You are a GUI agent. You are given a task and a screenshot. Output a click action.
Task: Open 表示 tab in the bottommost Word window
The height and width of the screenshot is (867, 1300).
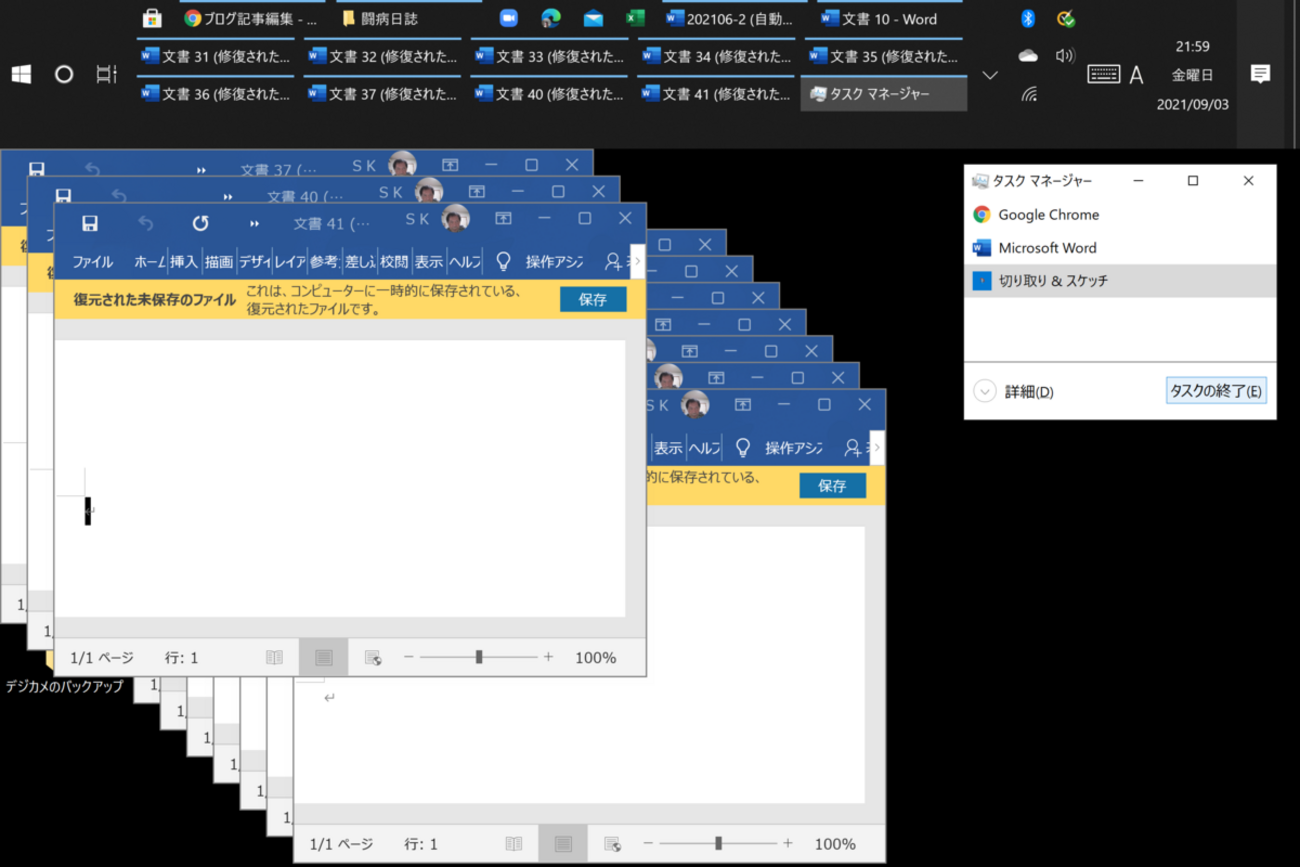[x=668, y=448]
